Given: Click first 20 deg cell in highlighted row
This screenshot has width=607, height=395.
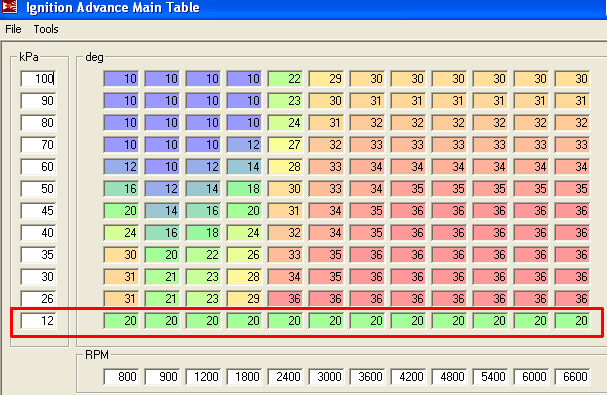Looking at the screenshot, I should pos(121,321).
